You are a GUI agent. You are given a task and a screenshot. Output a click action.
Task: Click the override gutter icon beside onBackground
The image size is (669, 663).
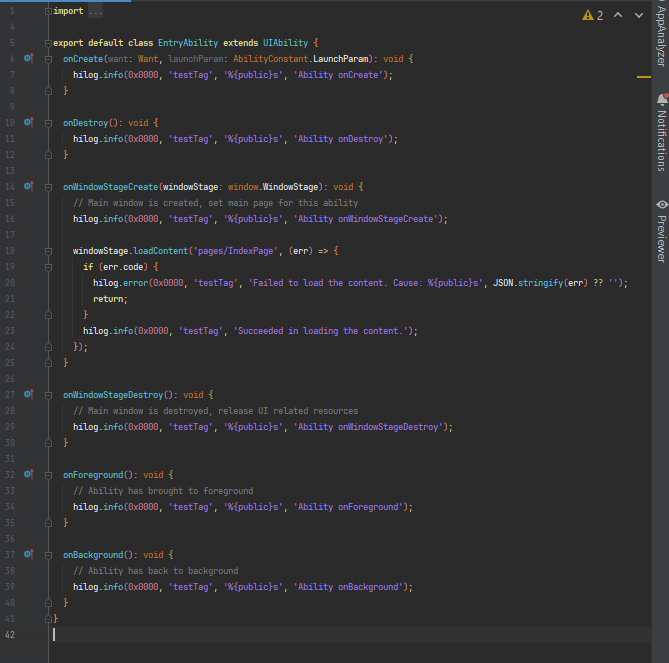pos(29,555)
